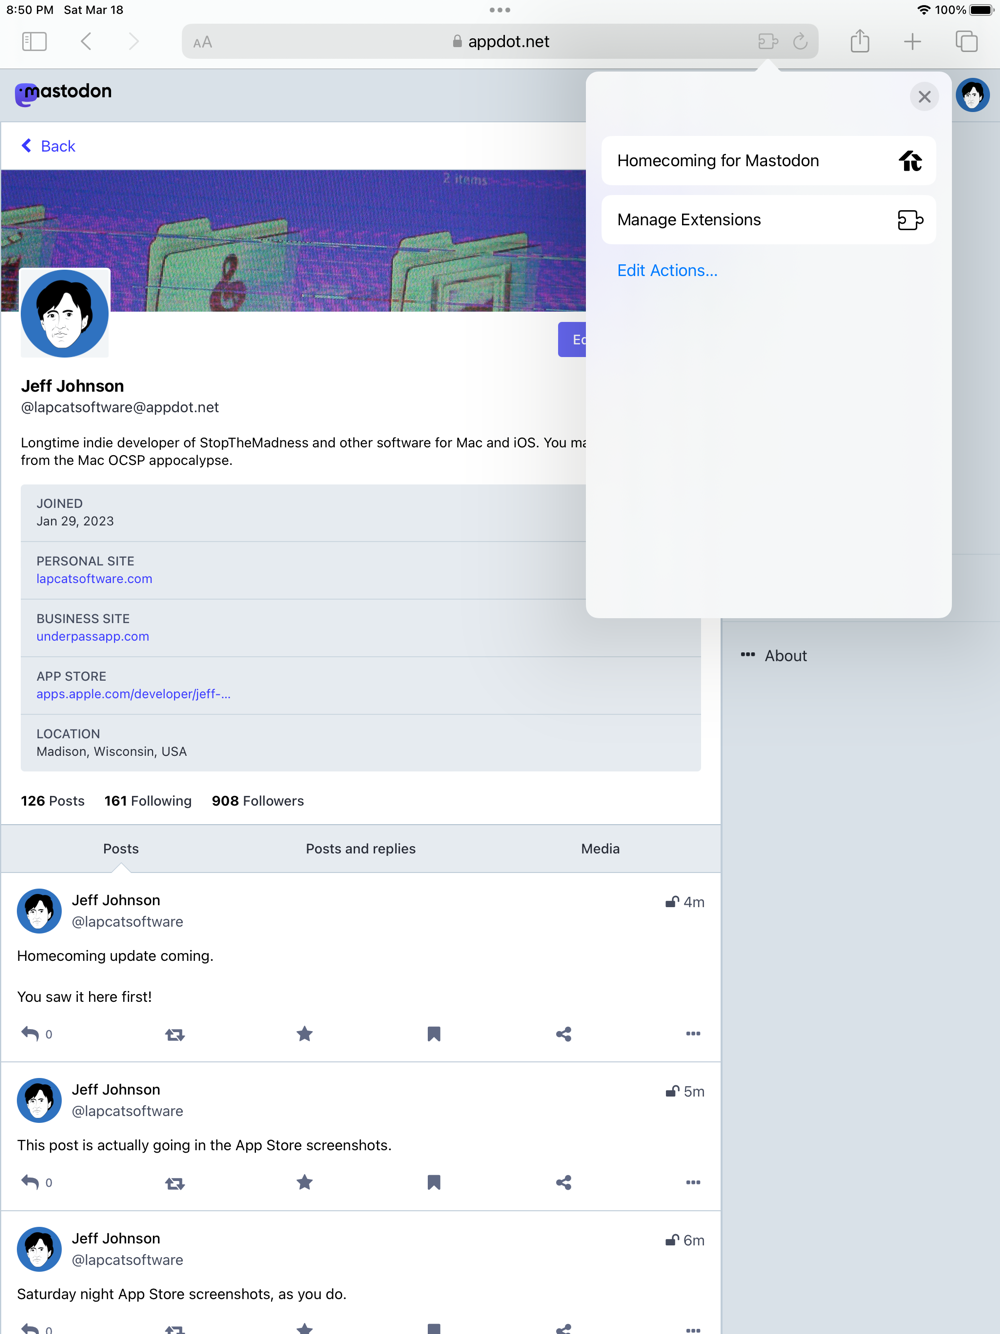Click Edit Actions link
Viewport: 1000px width, 1334px height.
pos(667,270)
